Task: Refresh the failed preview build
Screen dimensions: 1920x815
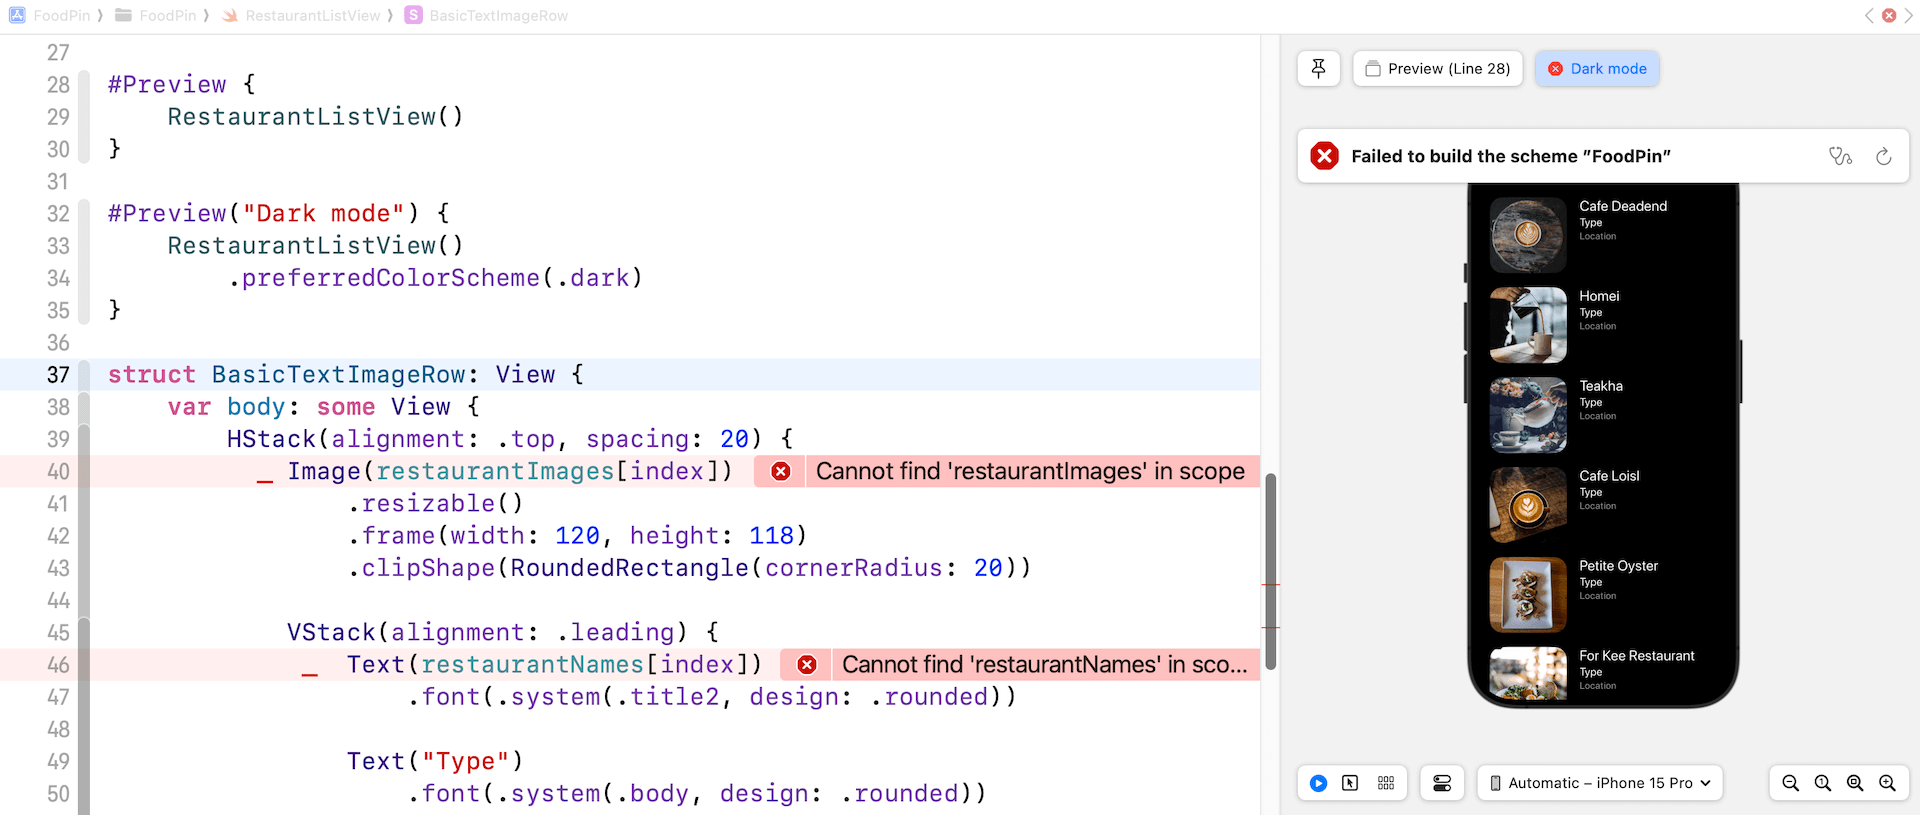Action: tap(1883, 156)
